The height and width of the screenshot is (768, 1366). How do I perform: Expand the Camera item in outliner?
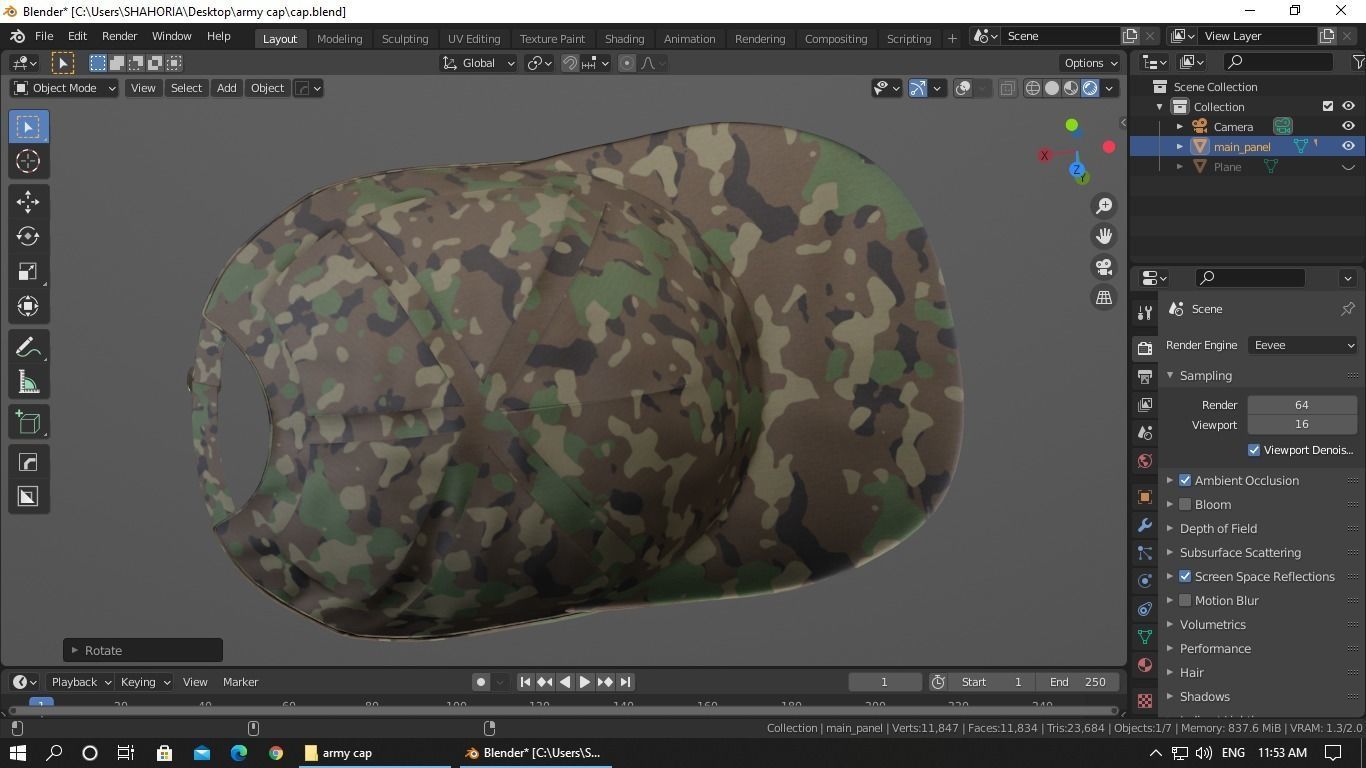pyautogui.click(x=1180, y=127)
